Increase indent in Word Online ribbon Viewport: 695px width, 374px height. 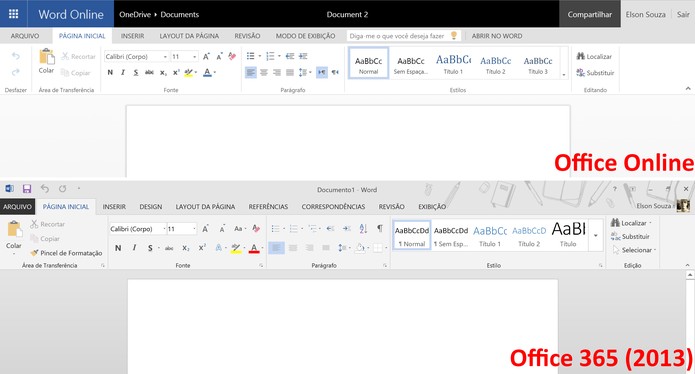coord(303,56)
